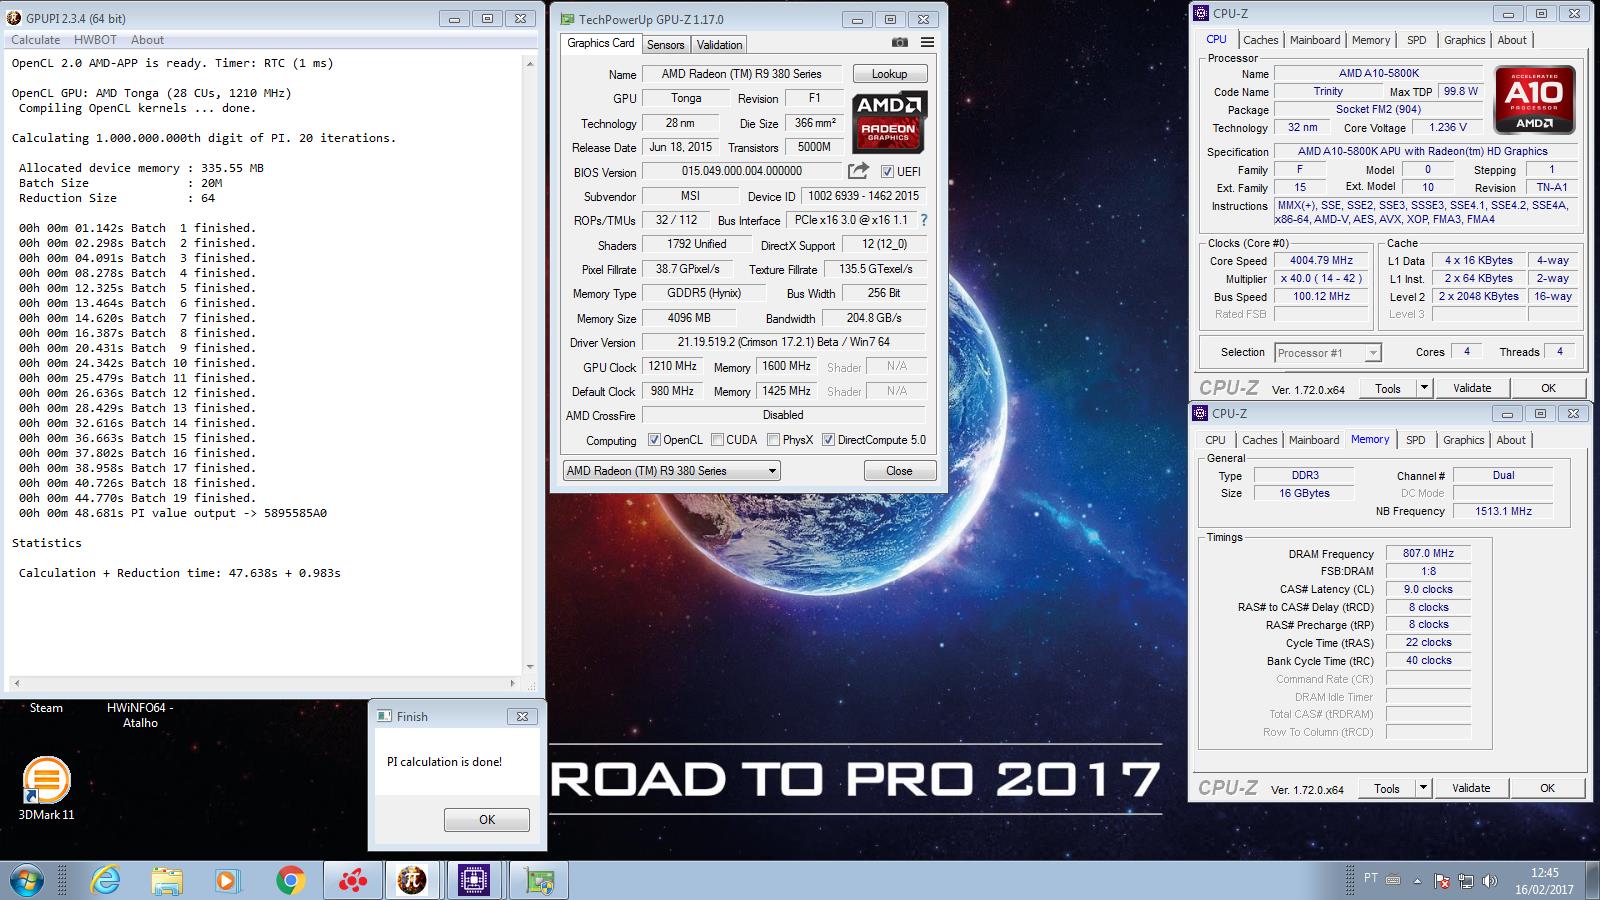
Task: Click the Finish dialog title icon
Action: click(385, 716)
